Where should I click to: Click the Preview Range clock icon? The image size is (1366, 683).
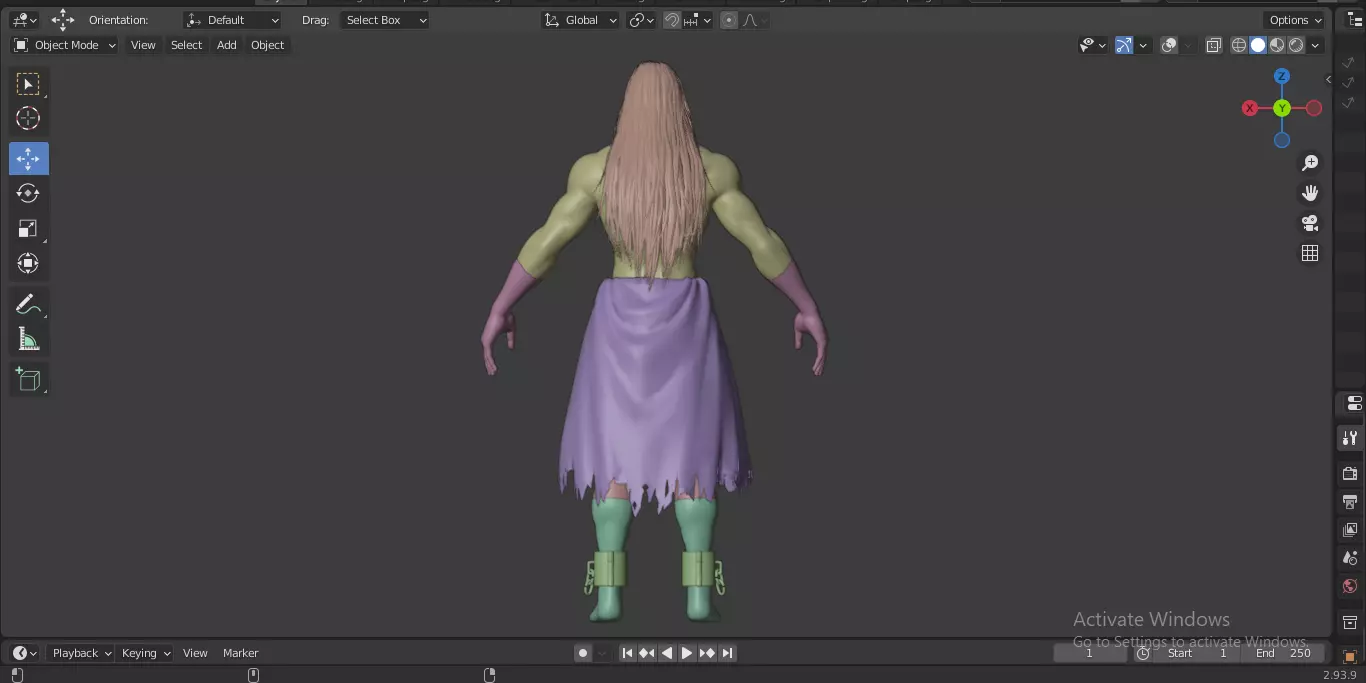[x=1143, y=653]
